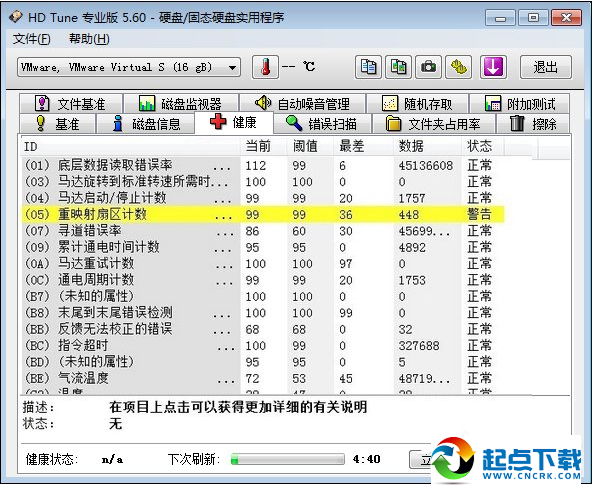592x485 pixels.
Task: Click the 警告 status cell
Action: click(x=479, y=214)
